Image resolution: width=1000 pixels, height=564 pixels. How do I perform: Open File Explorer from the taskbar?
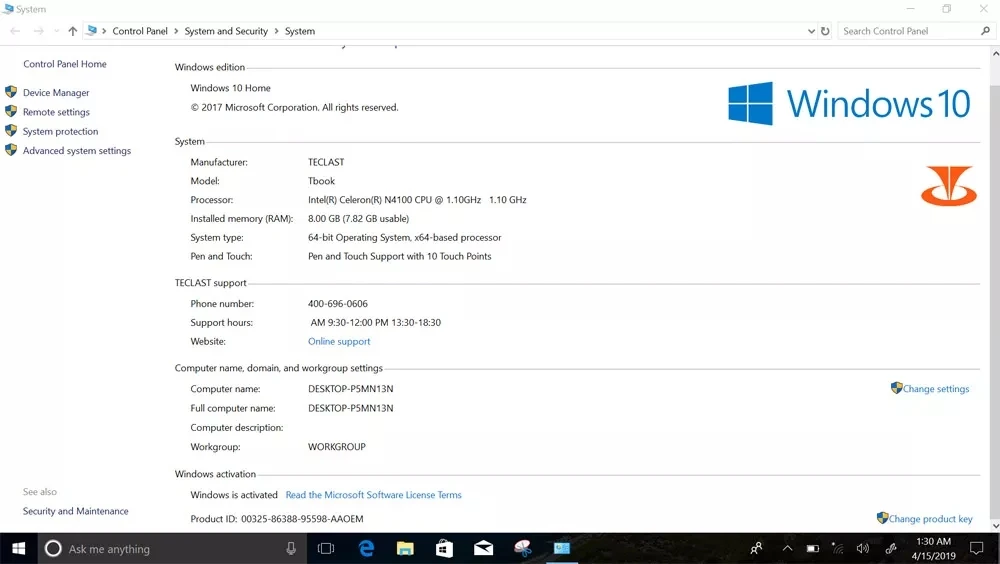point(405,549)
